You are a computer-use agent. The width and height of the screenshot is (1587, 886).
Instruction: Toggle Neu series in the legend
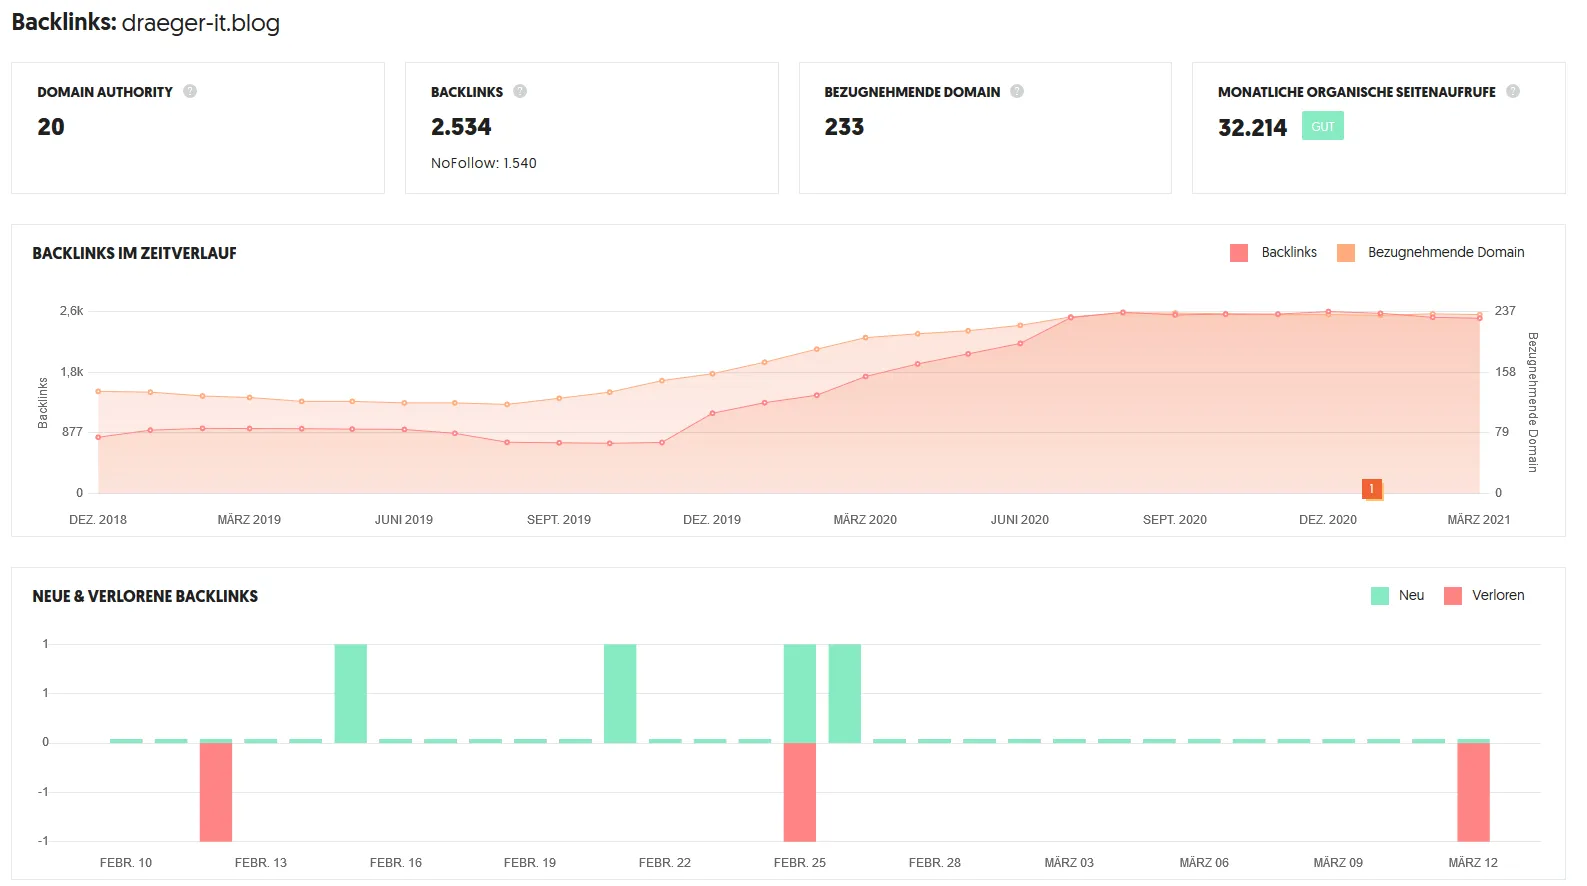(1397, 596)
